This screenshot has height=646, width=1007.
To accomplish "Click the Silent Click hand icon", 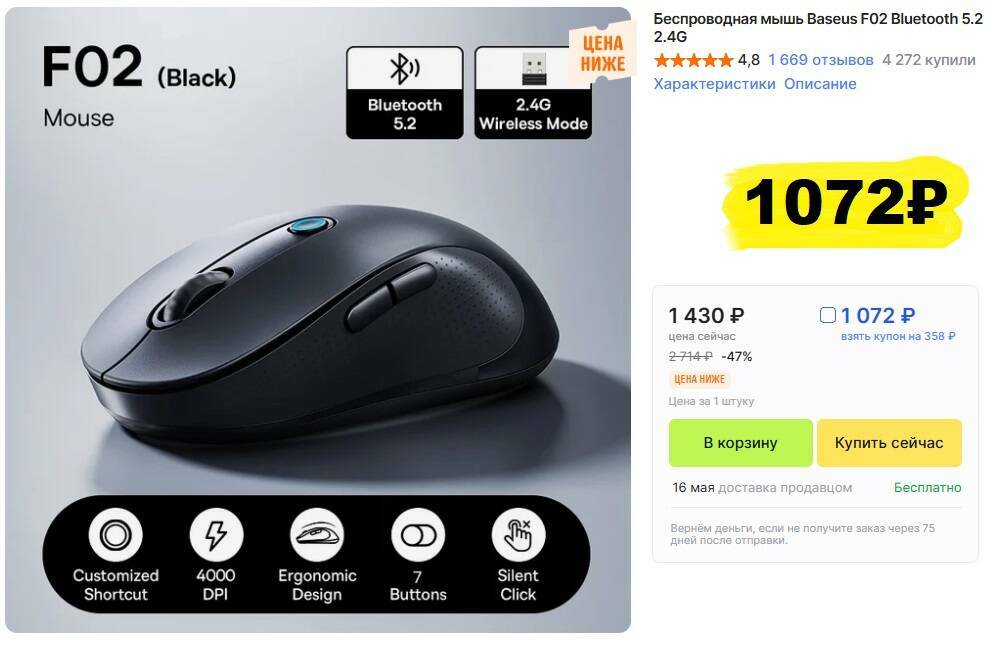I will pos(518,535).
